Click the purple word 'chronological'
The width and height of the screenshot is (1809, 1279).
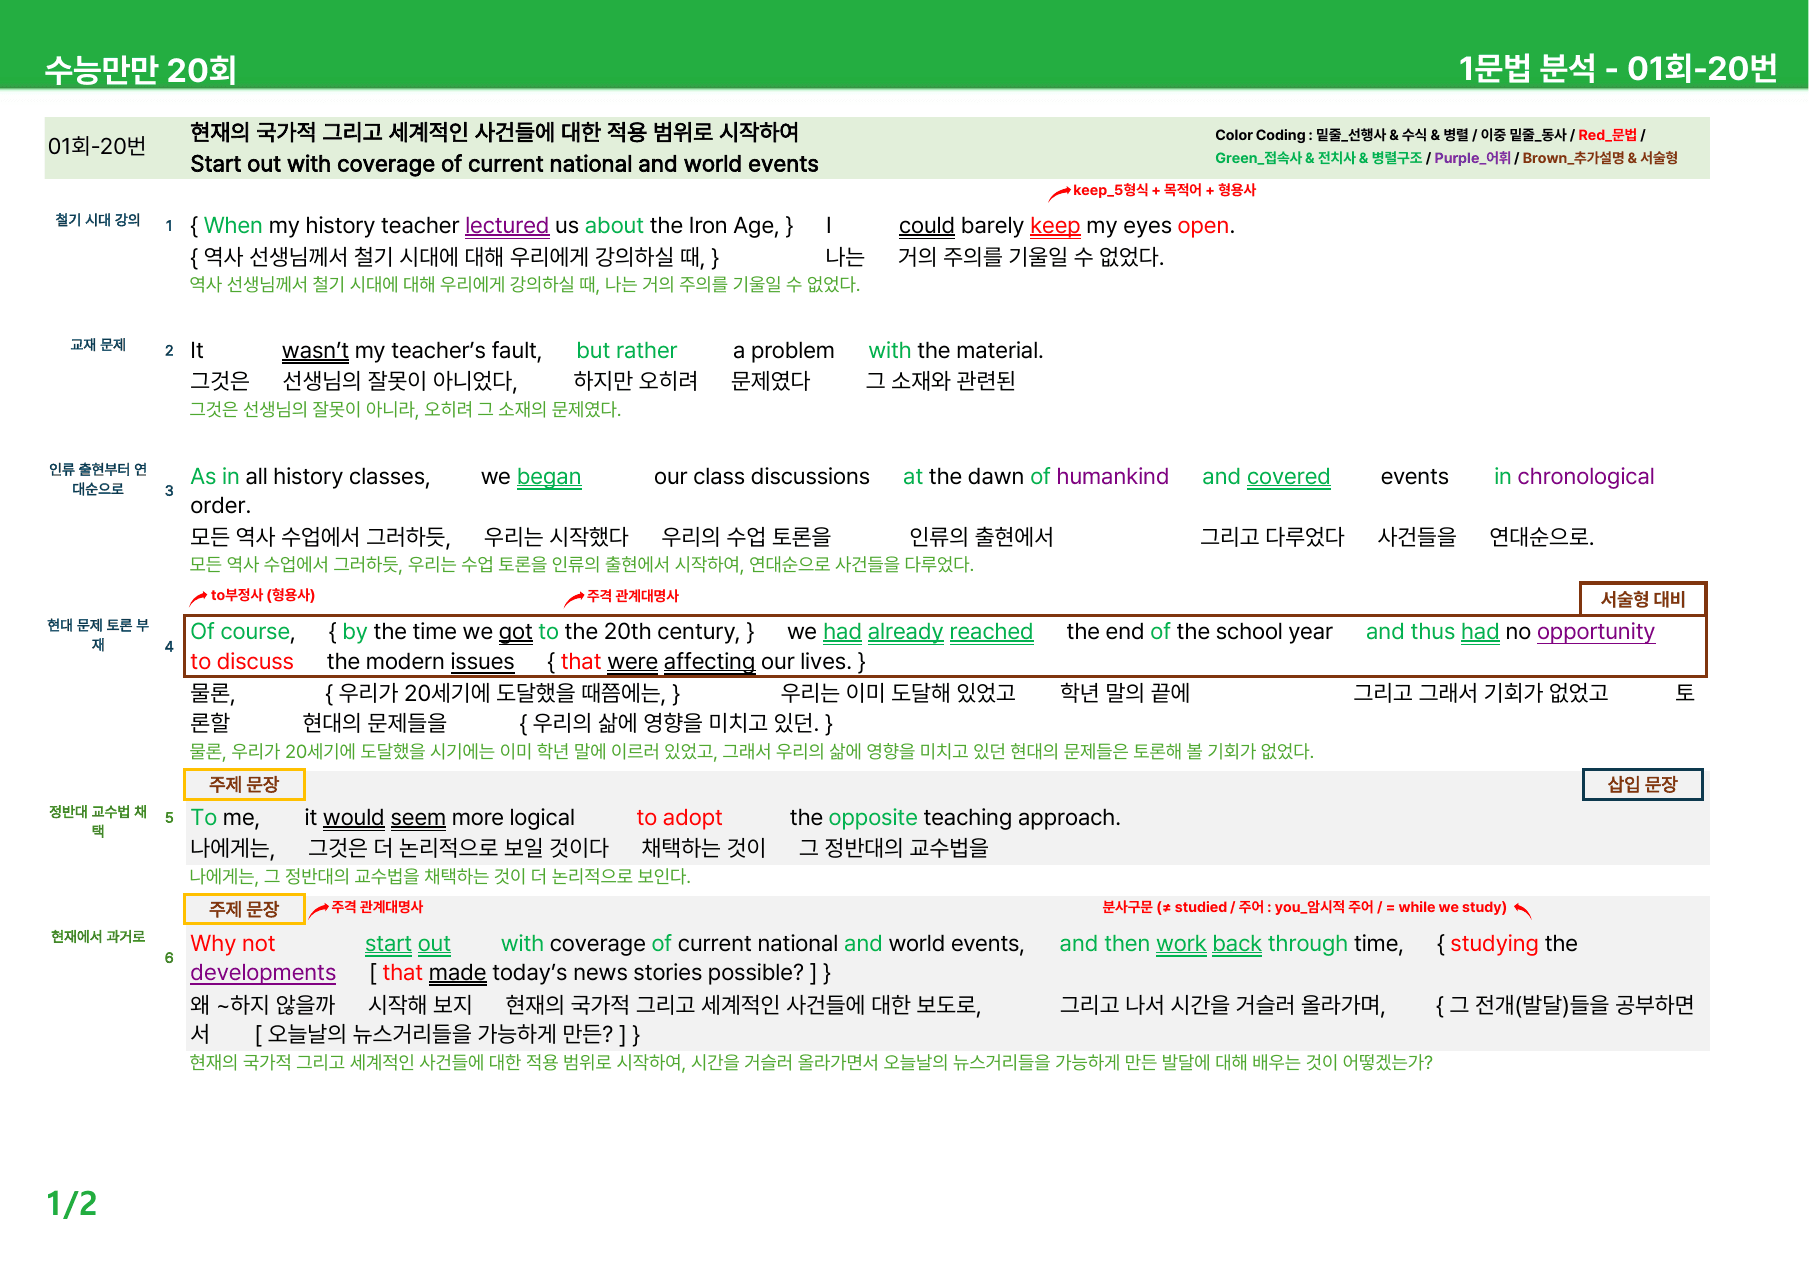(x=1586, y=477)
